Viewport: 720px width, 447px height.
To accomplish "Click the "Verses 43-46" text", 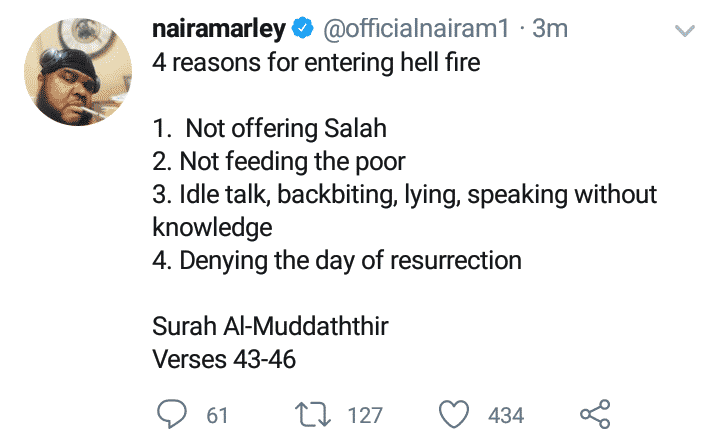I will point(224,359).
